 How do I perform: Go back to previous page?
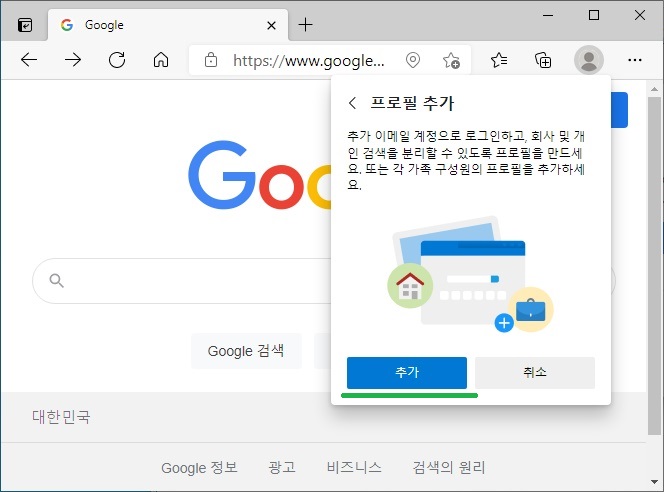(29, 60)
